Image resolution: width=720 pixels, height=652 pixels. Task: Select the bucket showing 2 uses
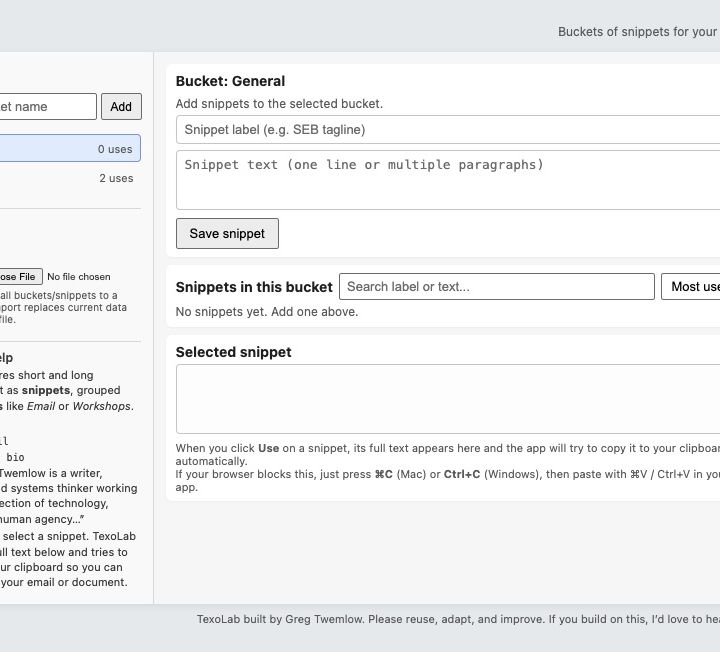tap(70, 178)
